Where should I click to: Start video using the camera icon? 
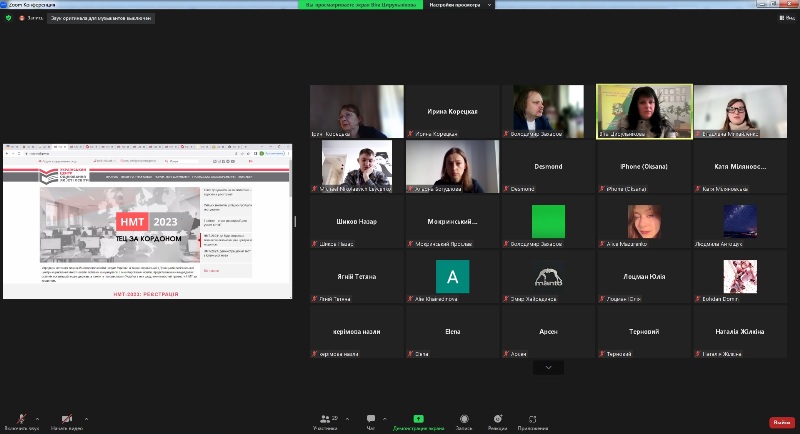click(67, 421)
